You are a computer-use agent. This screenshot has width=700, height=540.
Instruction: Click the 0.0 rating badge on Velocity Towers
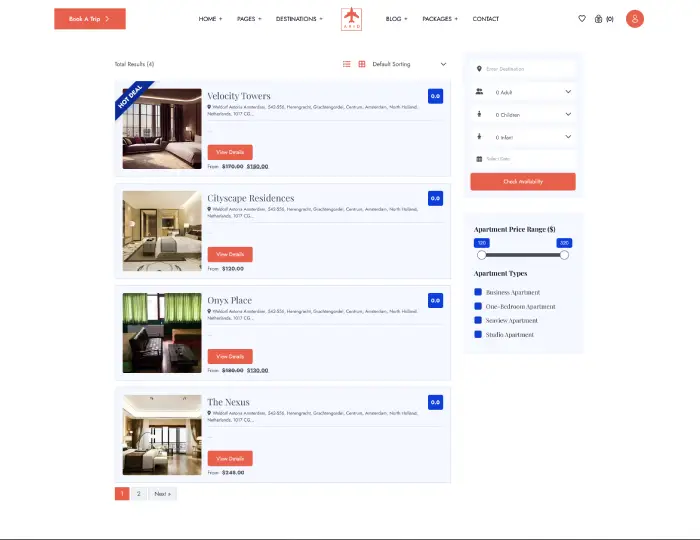click(x=435, y=96)
